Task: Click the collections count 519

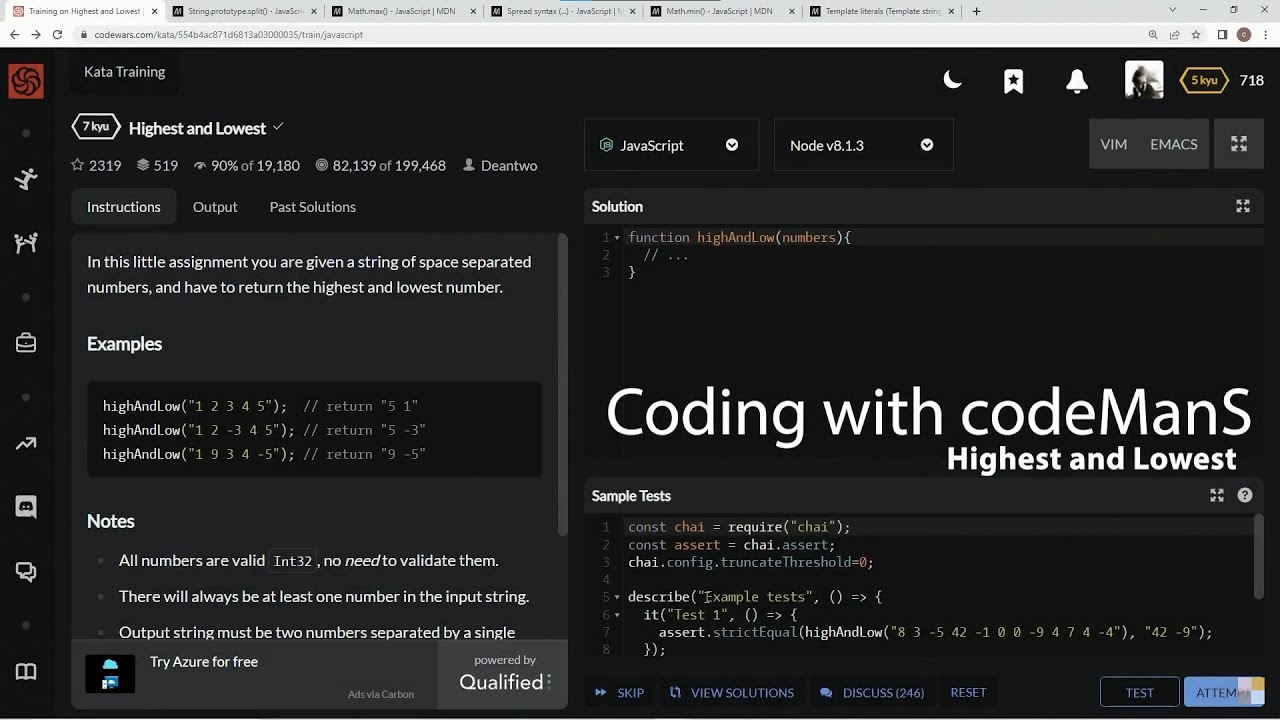Action: (x=157, y=165)
